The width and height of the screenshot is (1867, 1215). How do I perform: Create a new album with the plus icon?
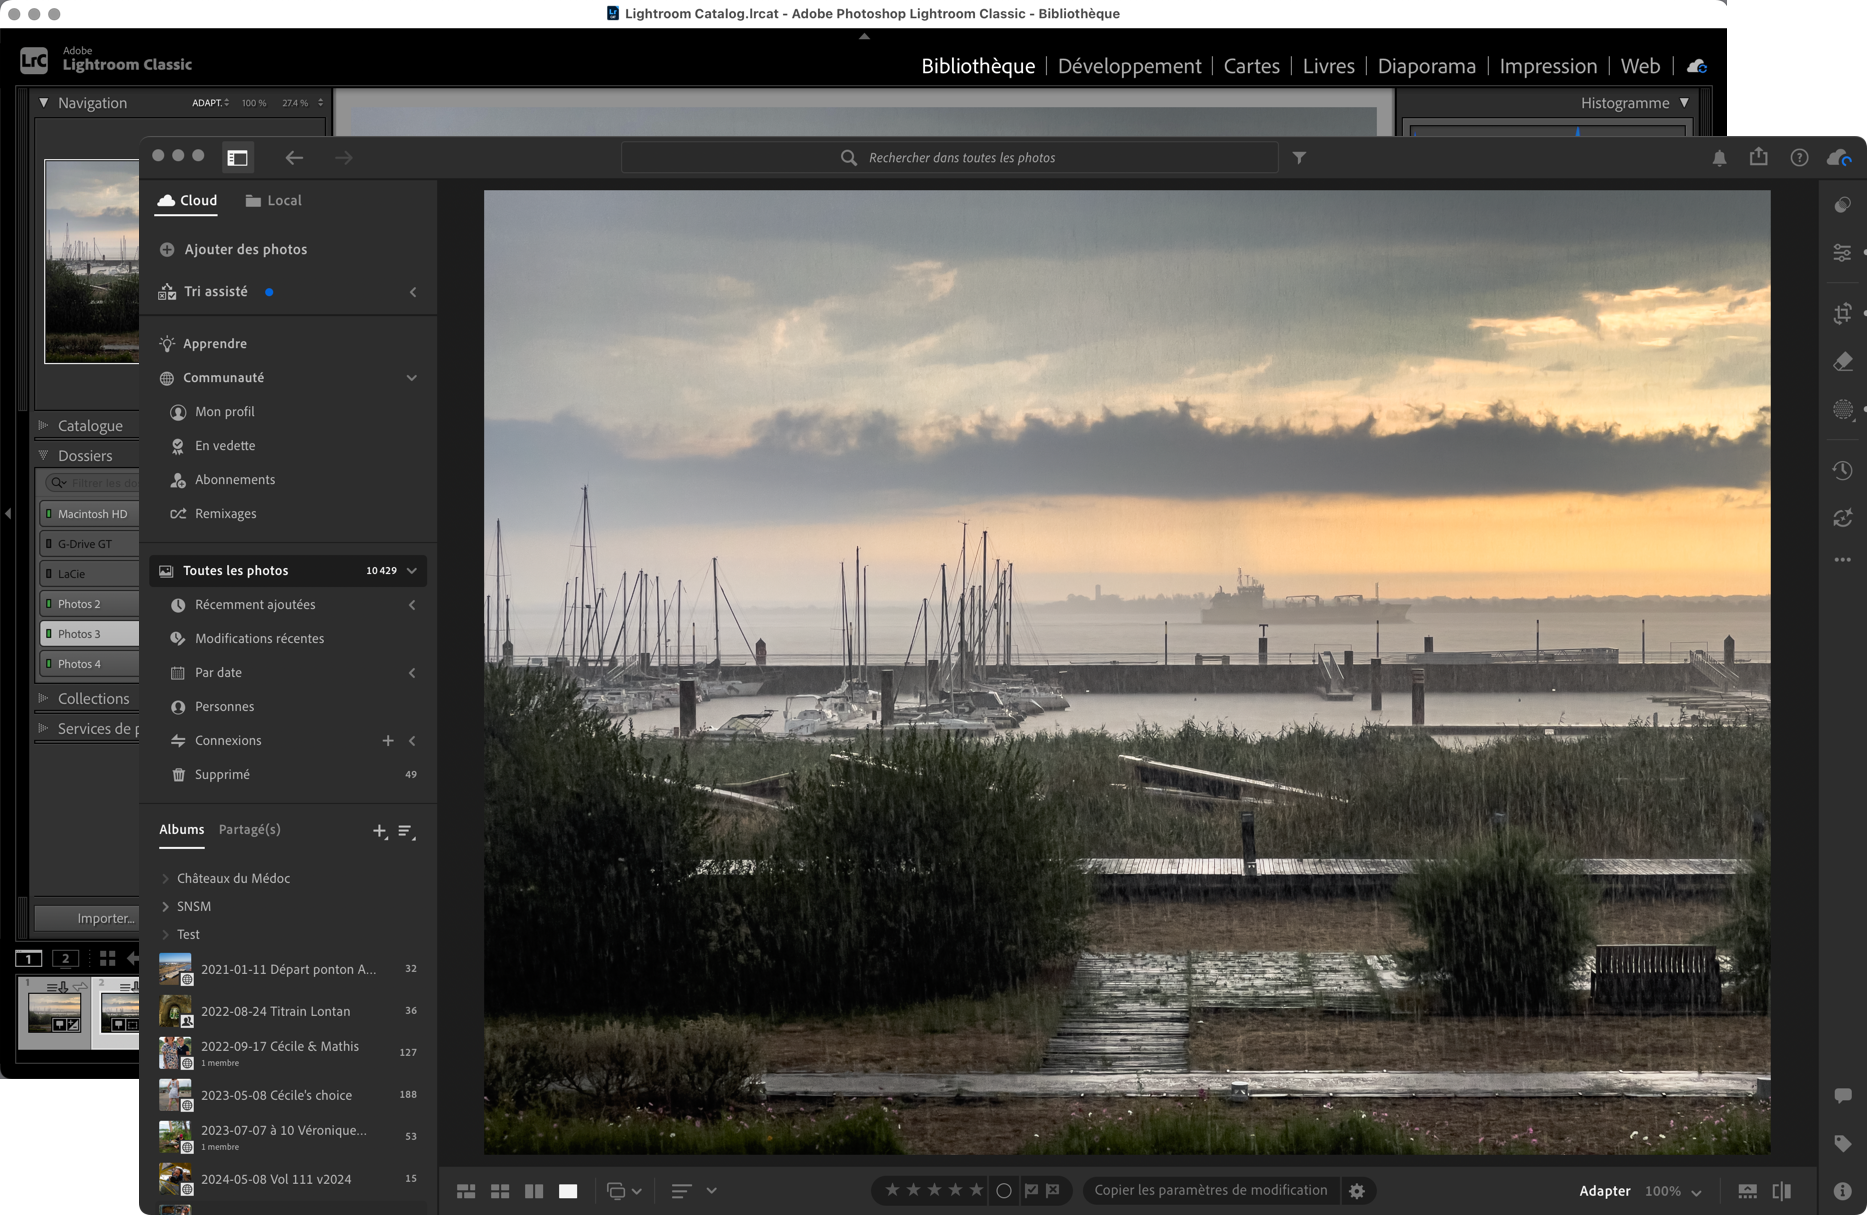coord(379,831)
